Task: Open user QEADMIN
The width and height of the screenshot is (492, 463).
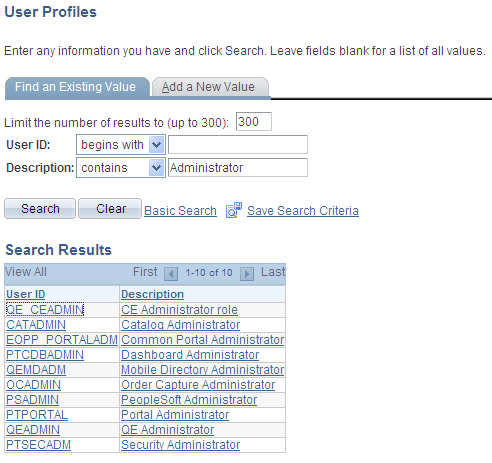Action: click(x=33, y=430)
